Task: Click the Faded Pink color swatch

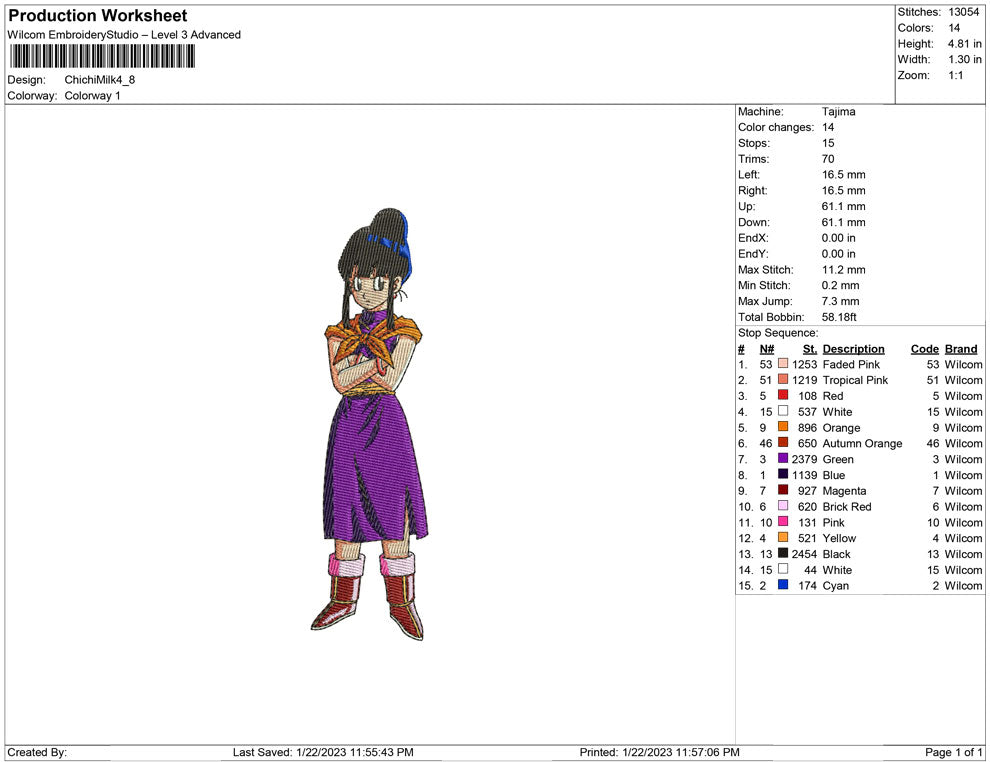Action: tap(783, 364)
